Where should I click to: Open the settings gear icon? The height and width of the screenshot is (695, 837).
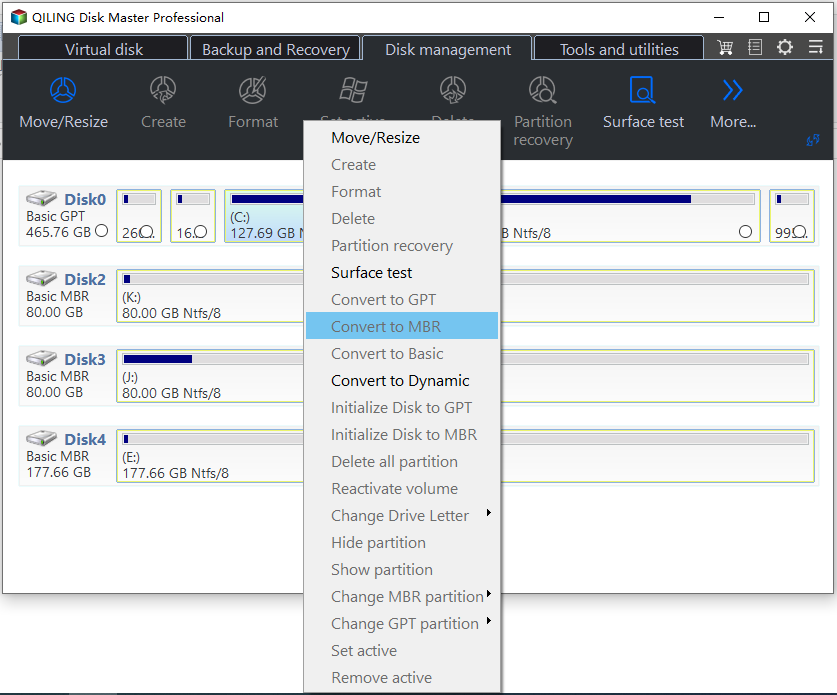tap(785, 48)
